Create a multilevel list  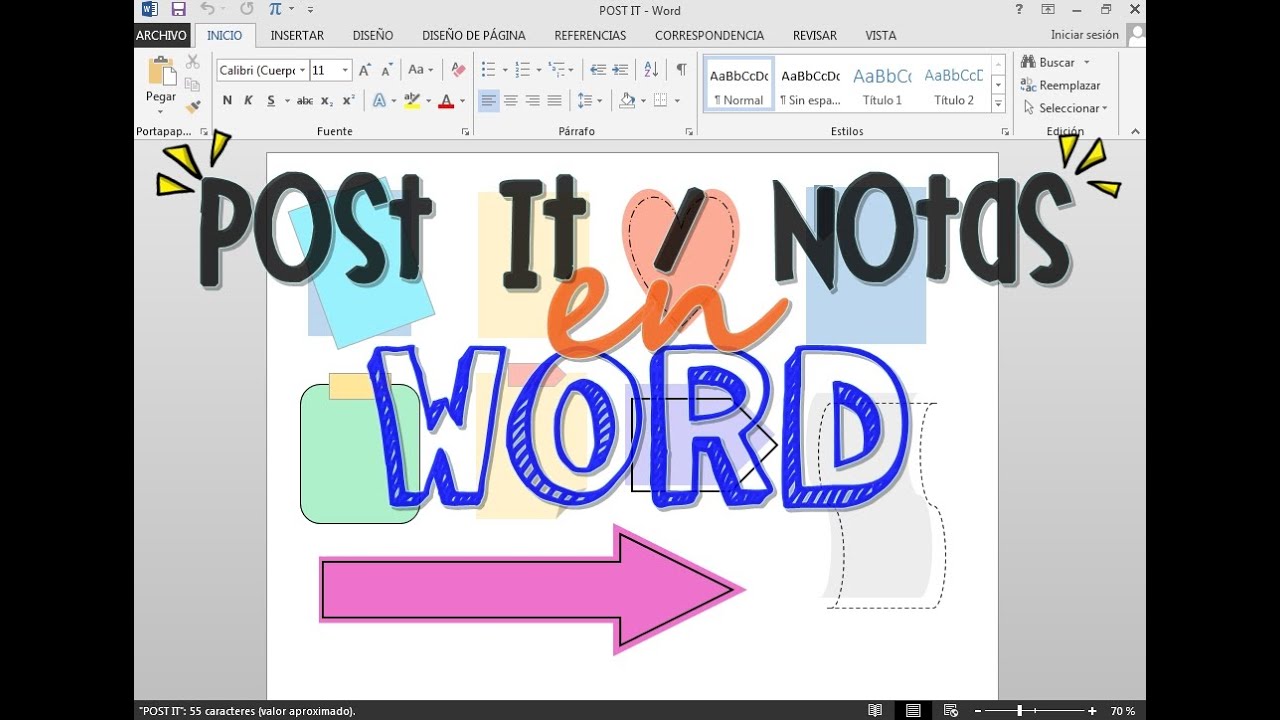point(556,70)
